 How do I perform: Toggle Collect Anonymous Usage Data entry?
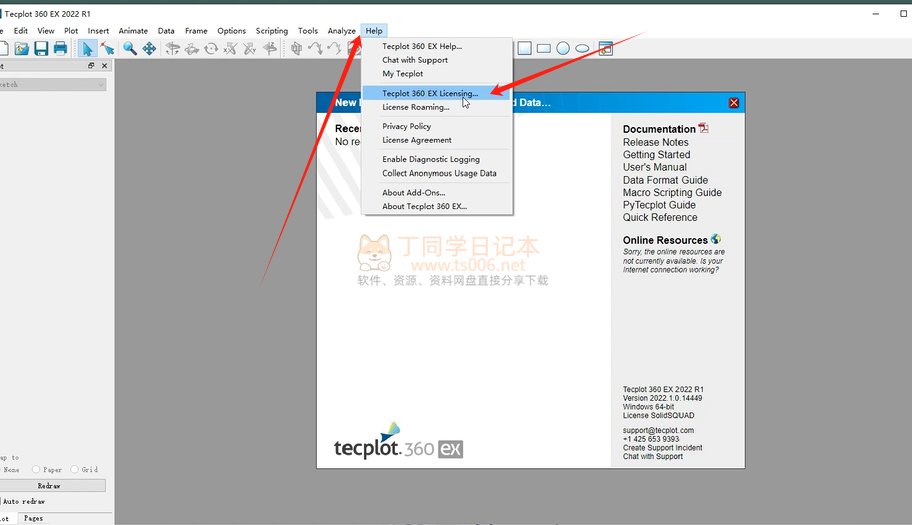[437, 173]
